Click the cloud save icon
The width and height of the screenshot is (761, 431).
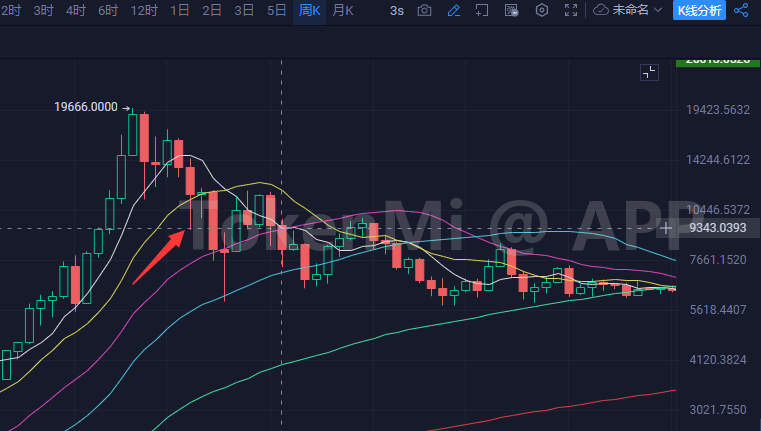coord(601,10)
